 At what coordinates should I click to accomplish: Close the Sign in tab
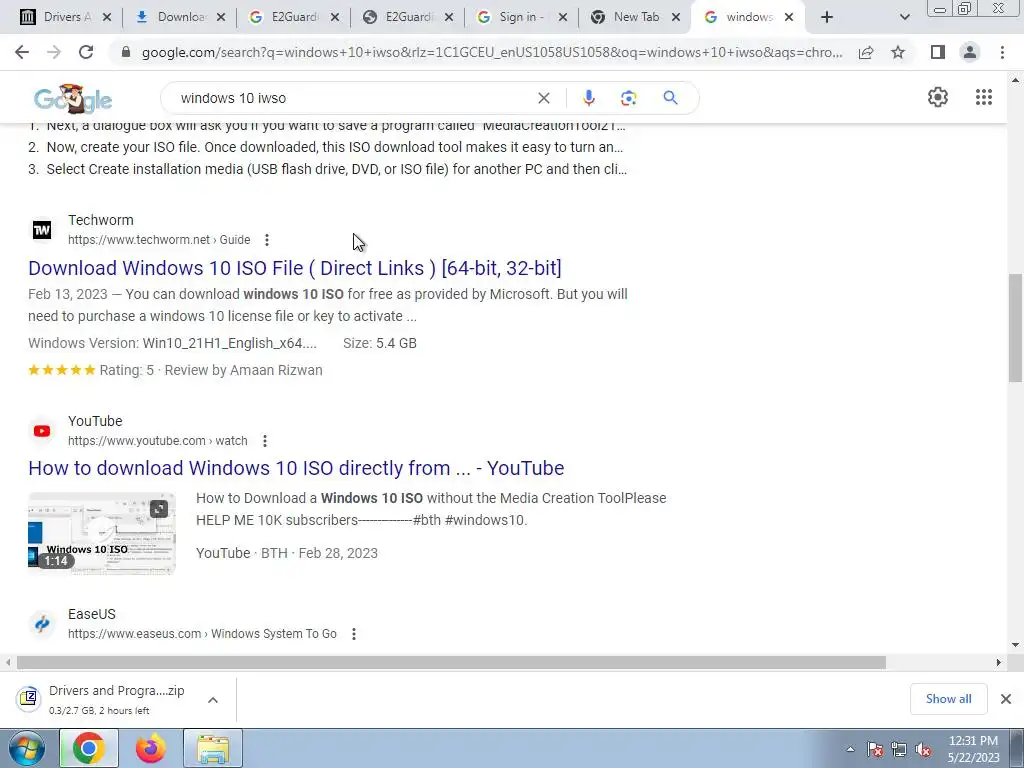(x=562, y=17)
